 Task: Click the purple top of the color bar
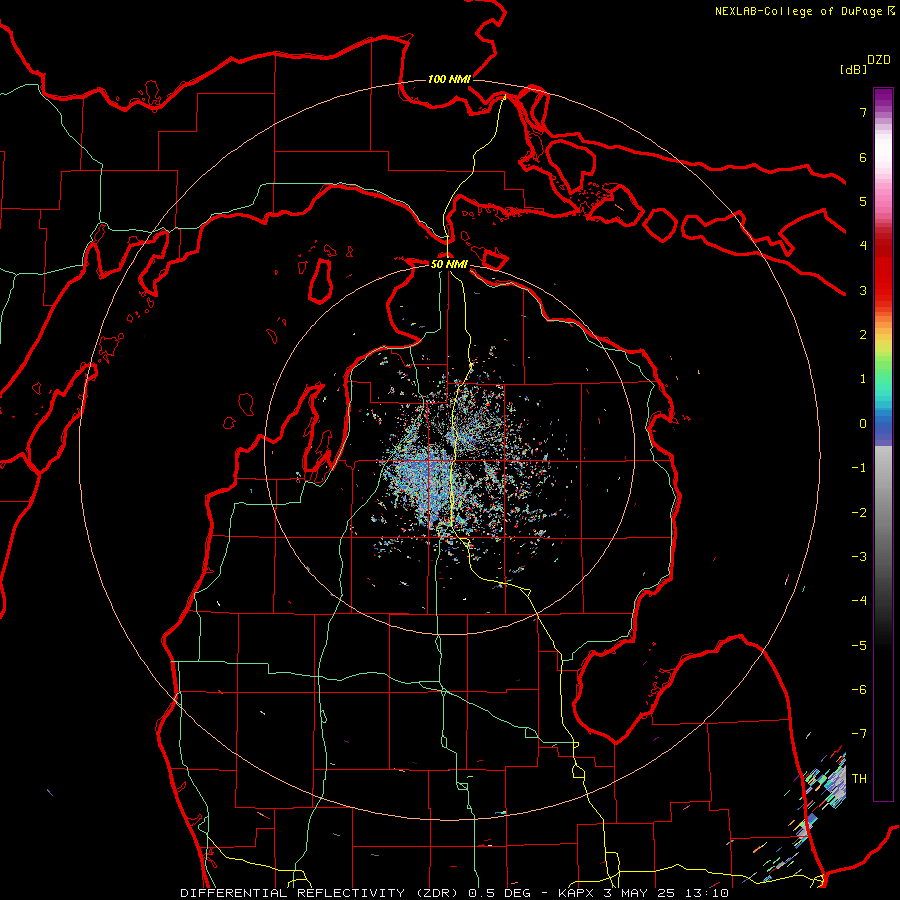point(883,99)
